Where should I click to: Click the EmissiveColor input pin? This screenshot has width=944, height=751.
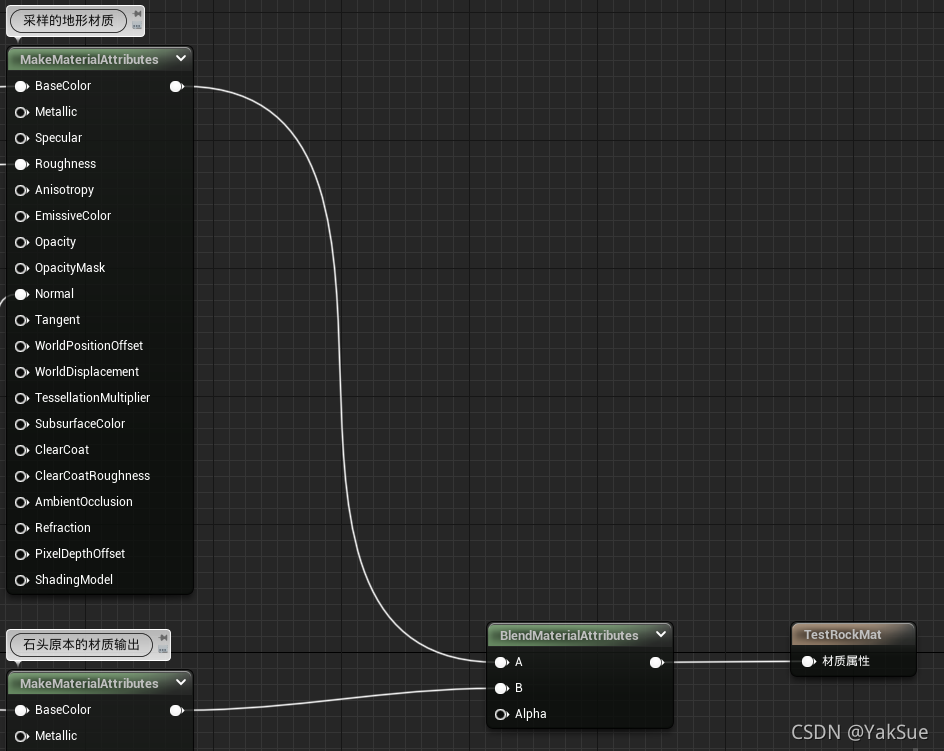22,216
